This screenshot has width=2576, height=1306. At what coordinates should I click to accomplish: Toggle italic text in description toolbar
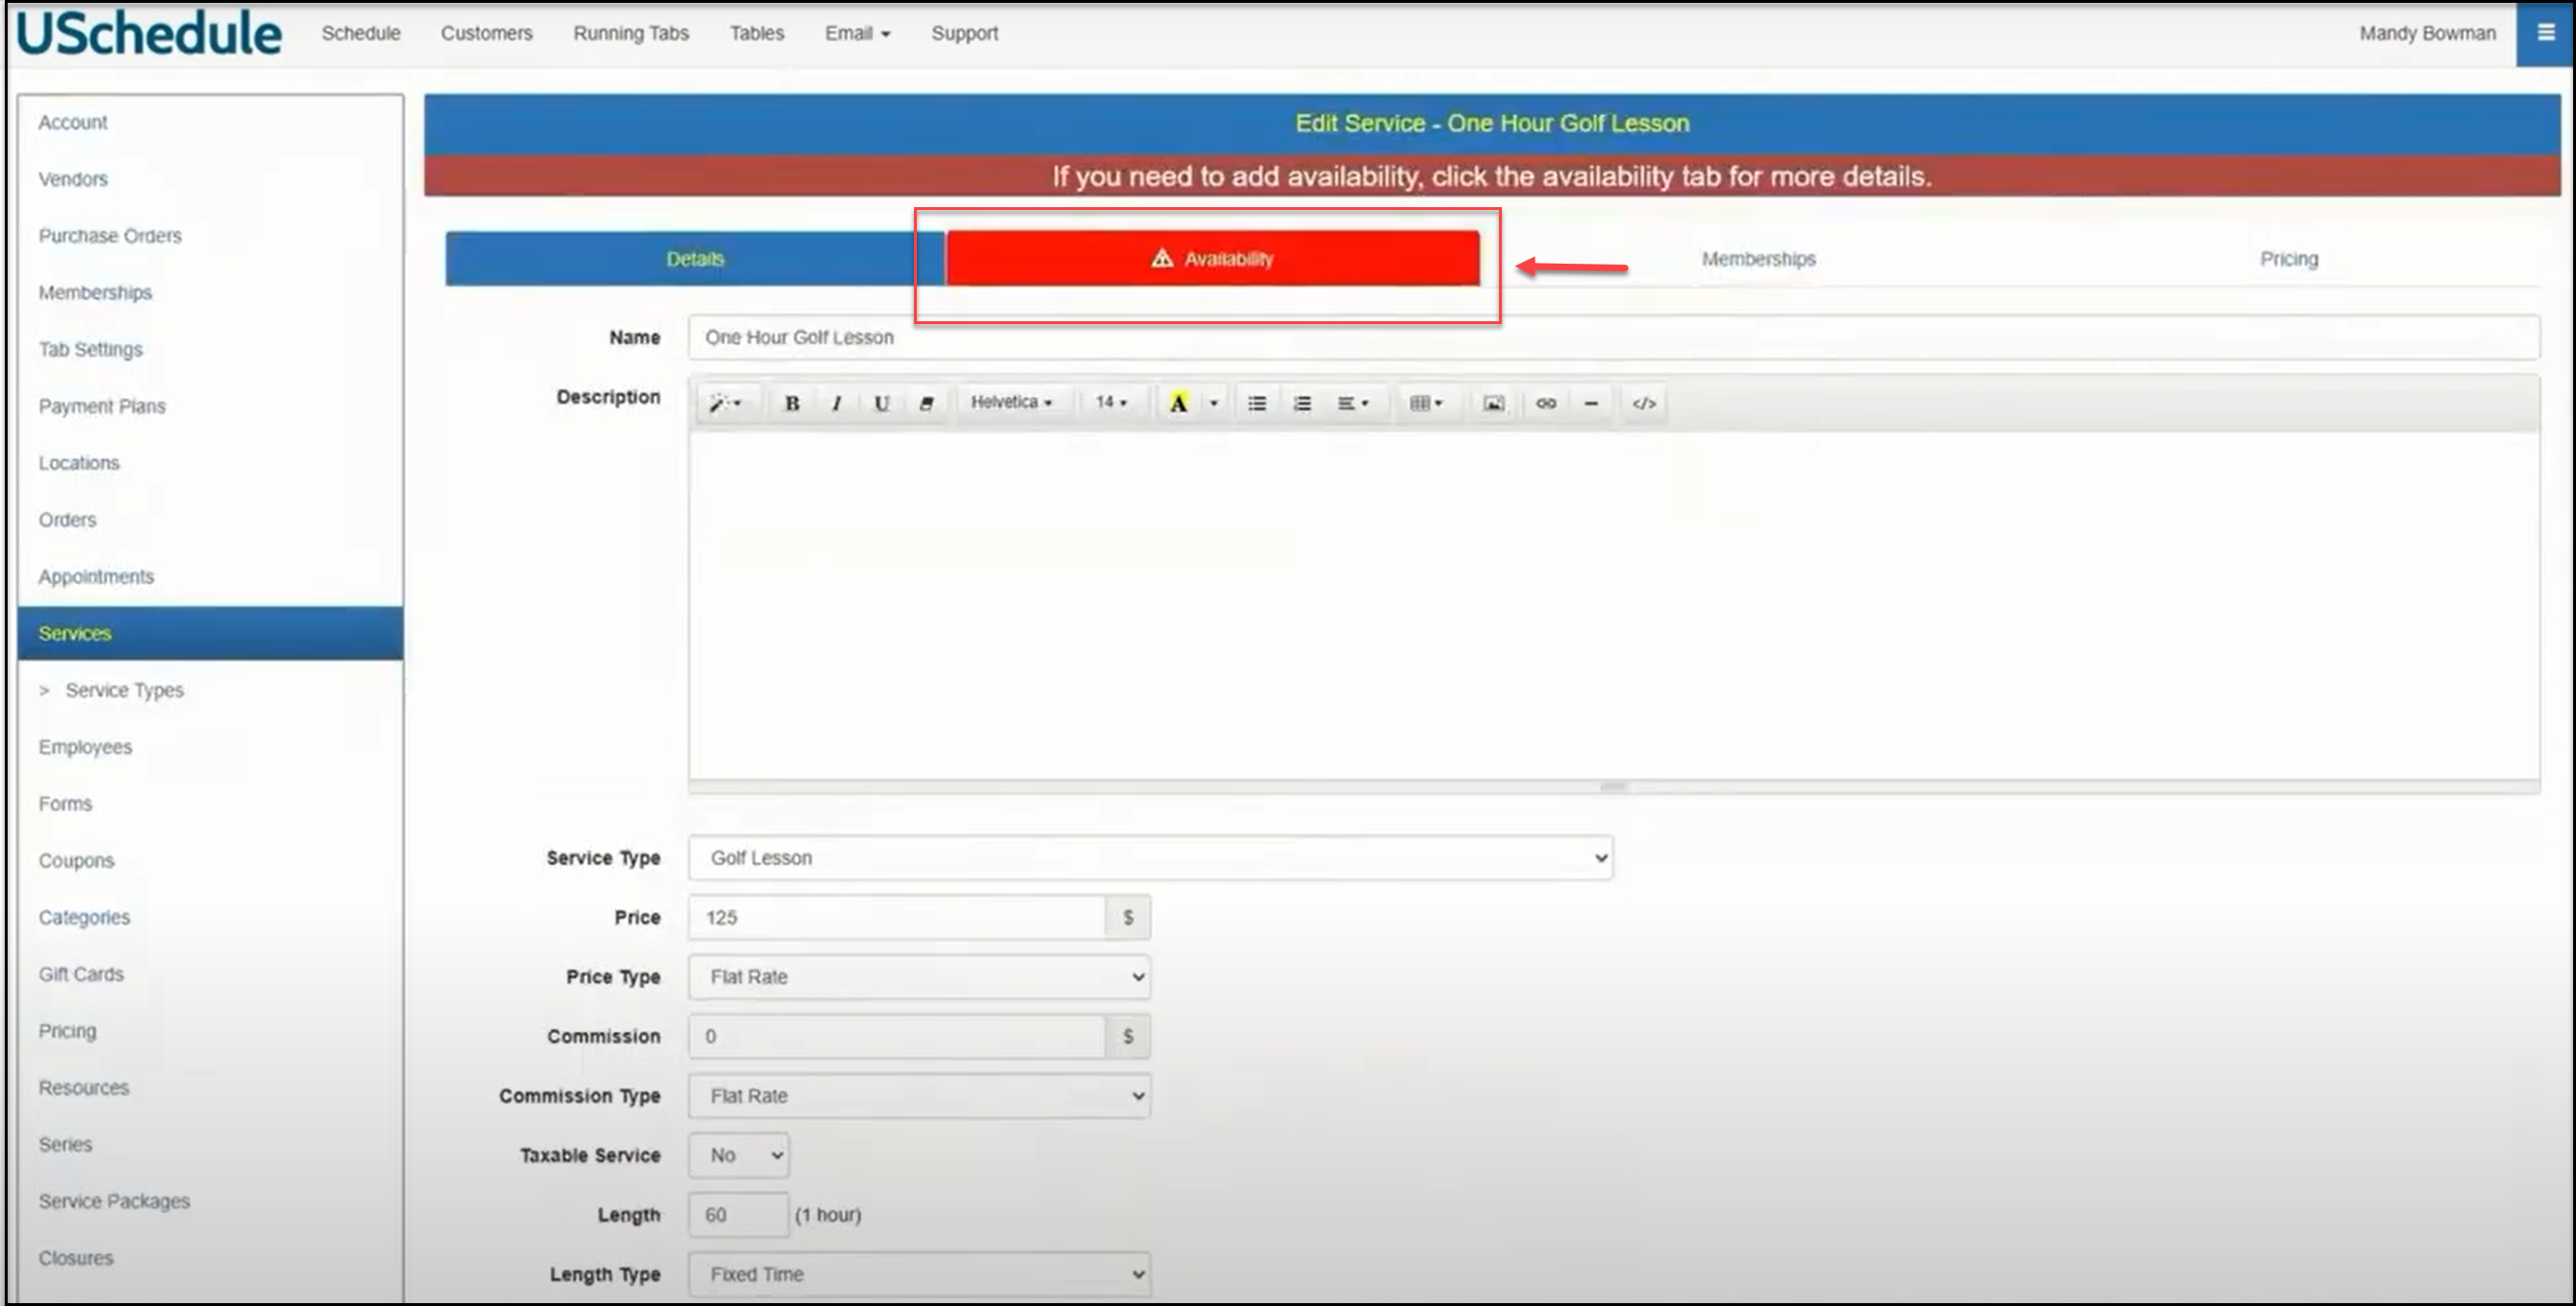836,403
